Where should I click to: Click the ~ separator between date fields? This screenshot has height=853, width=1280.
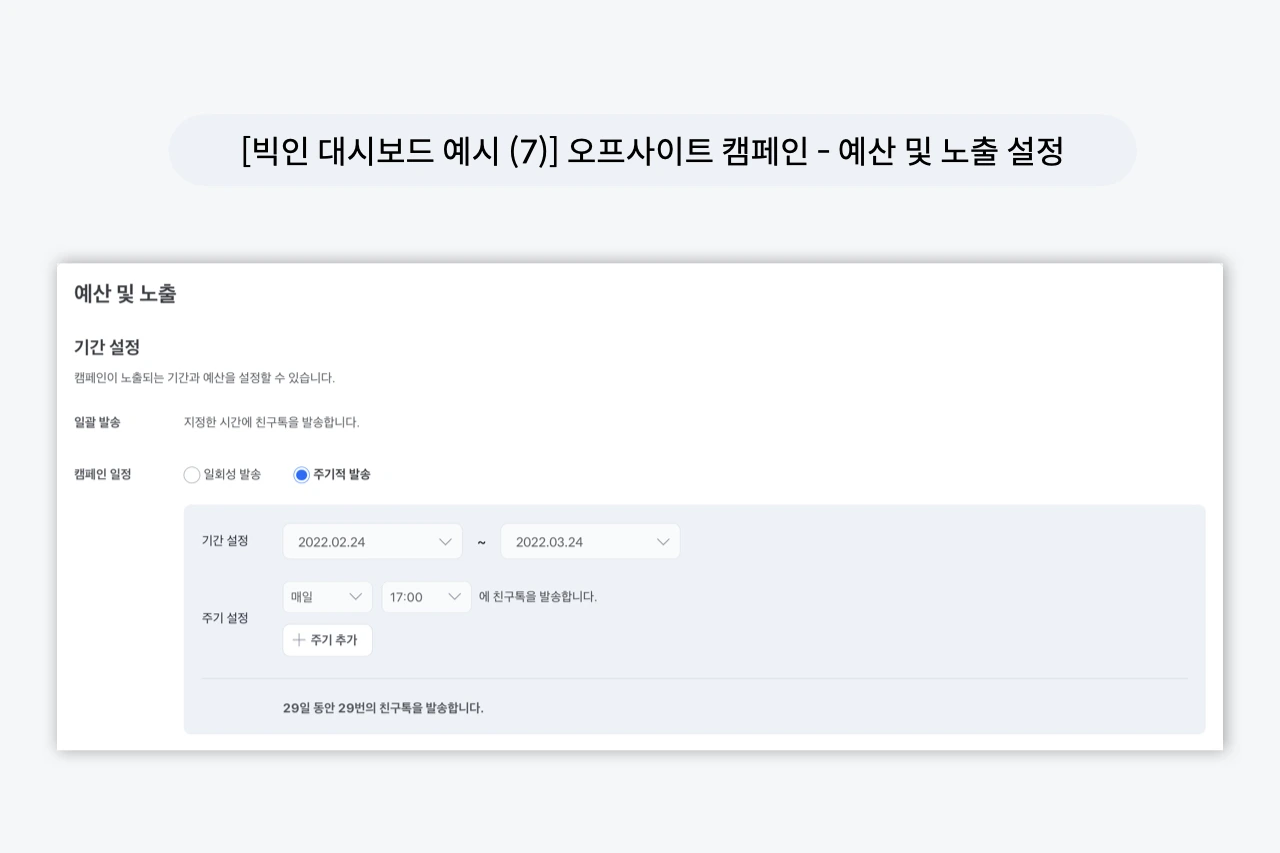click(481, 541)
